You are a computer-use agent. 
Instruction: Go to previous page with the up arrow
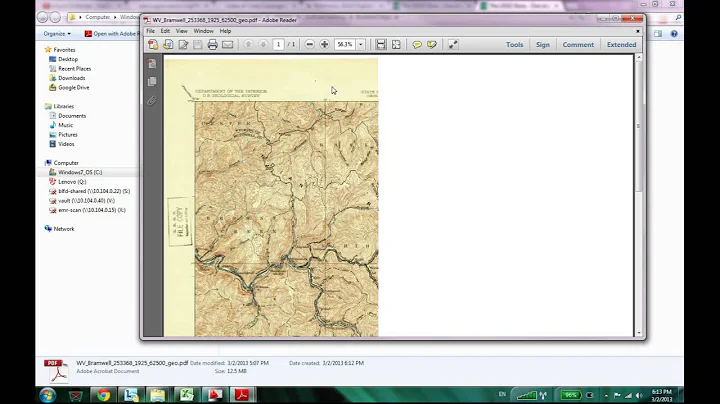click(x=248, y=45)
